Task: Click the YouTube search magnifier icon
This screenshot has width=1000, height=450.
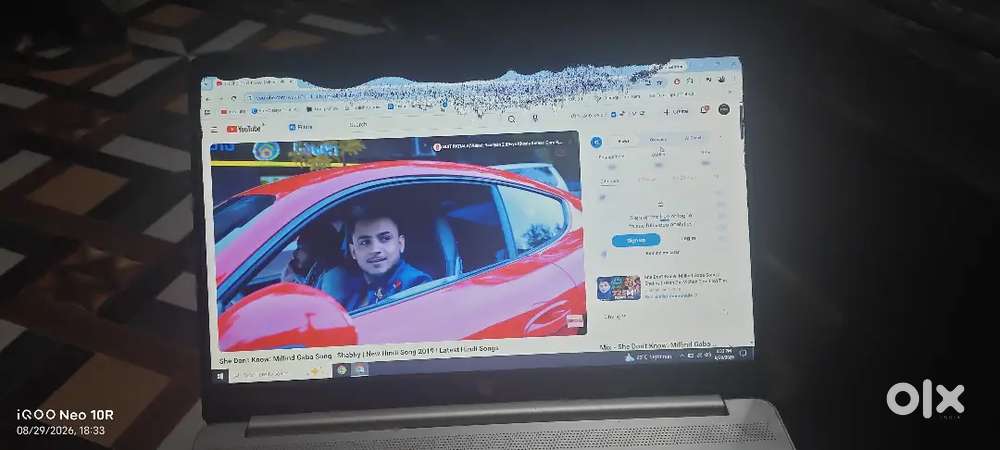Action: click(511, 119)
